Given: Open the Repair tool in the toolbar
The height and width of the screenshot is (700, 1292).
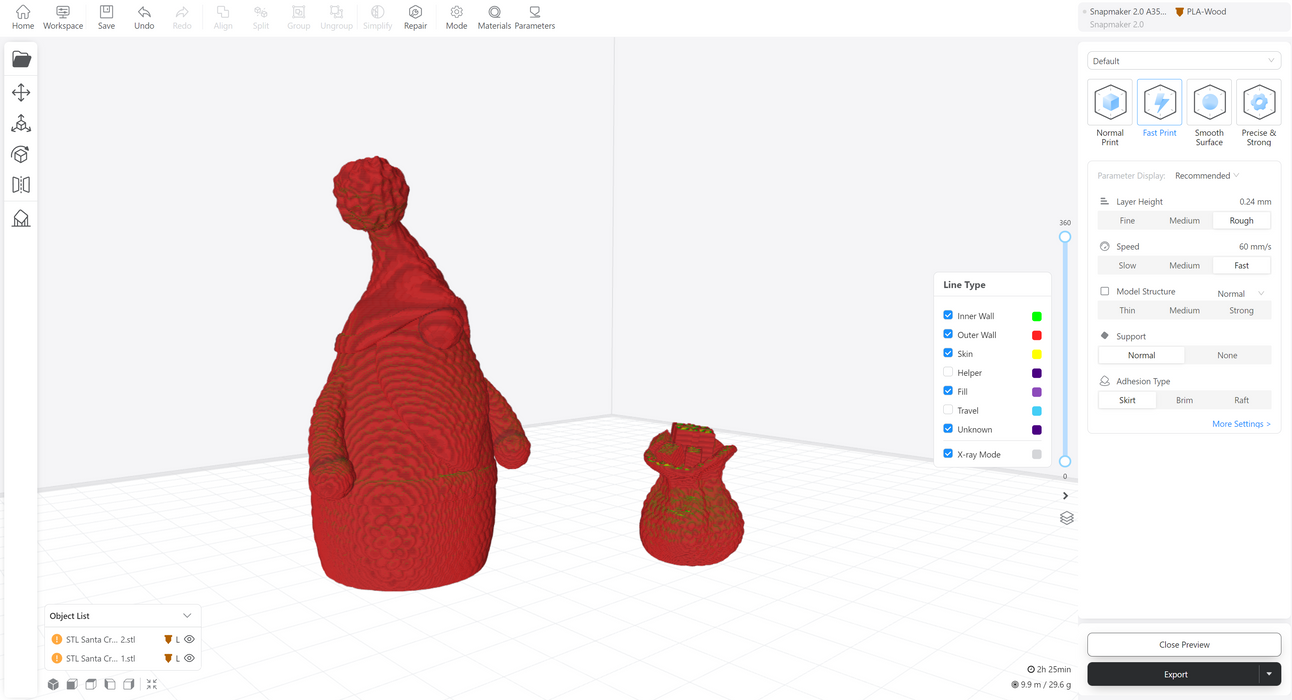Looking at the screenshot, I should click(415, 16).
